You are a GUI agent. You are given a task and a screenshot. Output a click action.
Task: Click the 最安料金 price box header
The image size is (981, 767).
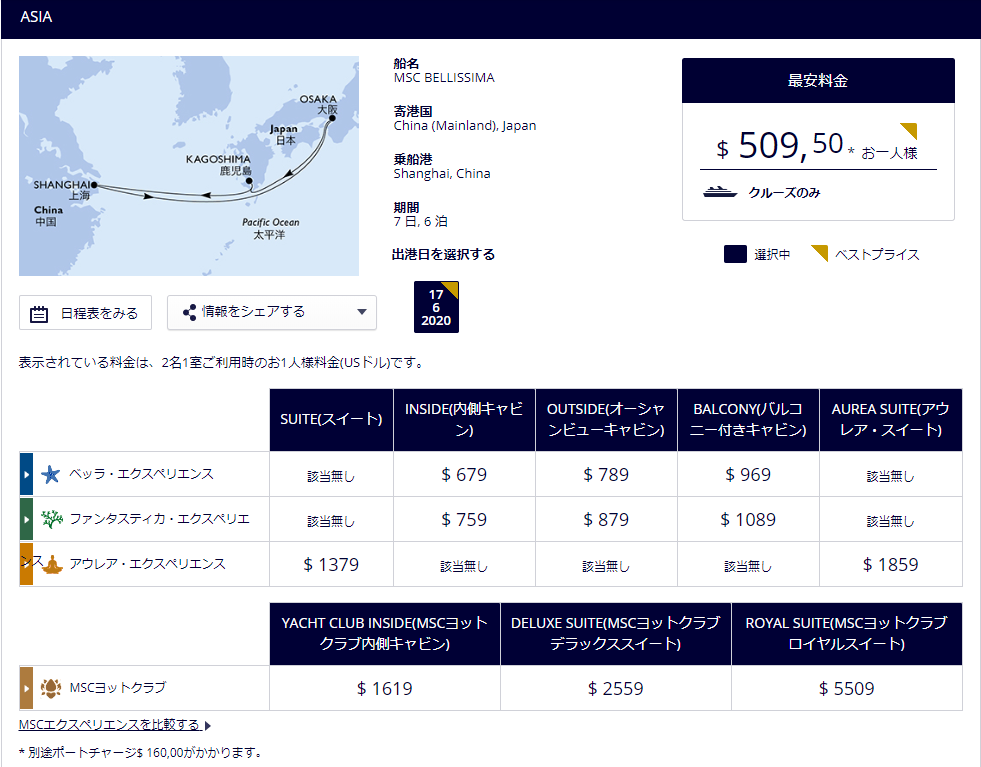[818, 81]
